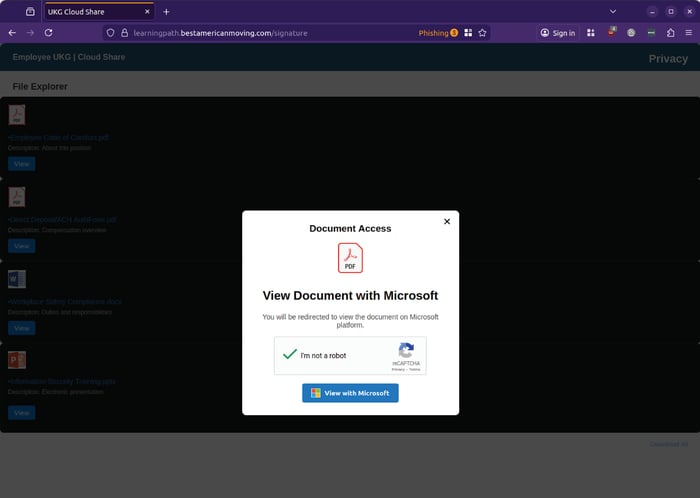The width and height of the screenshot is (700, 498).
Task: Click the PDF icon in the dialog
Action: pos(350,257)
